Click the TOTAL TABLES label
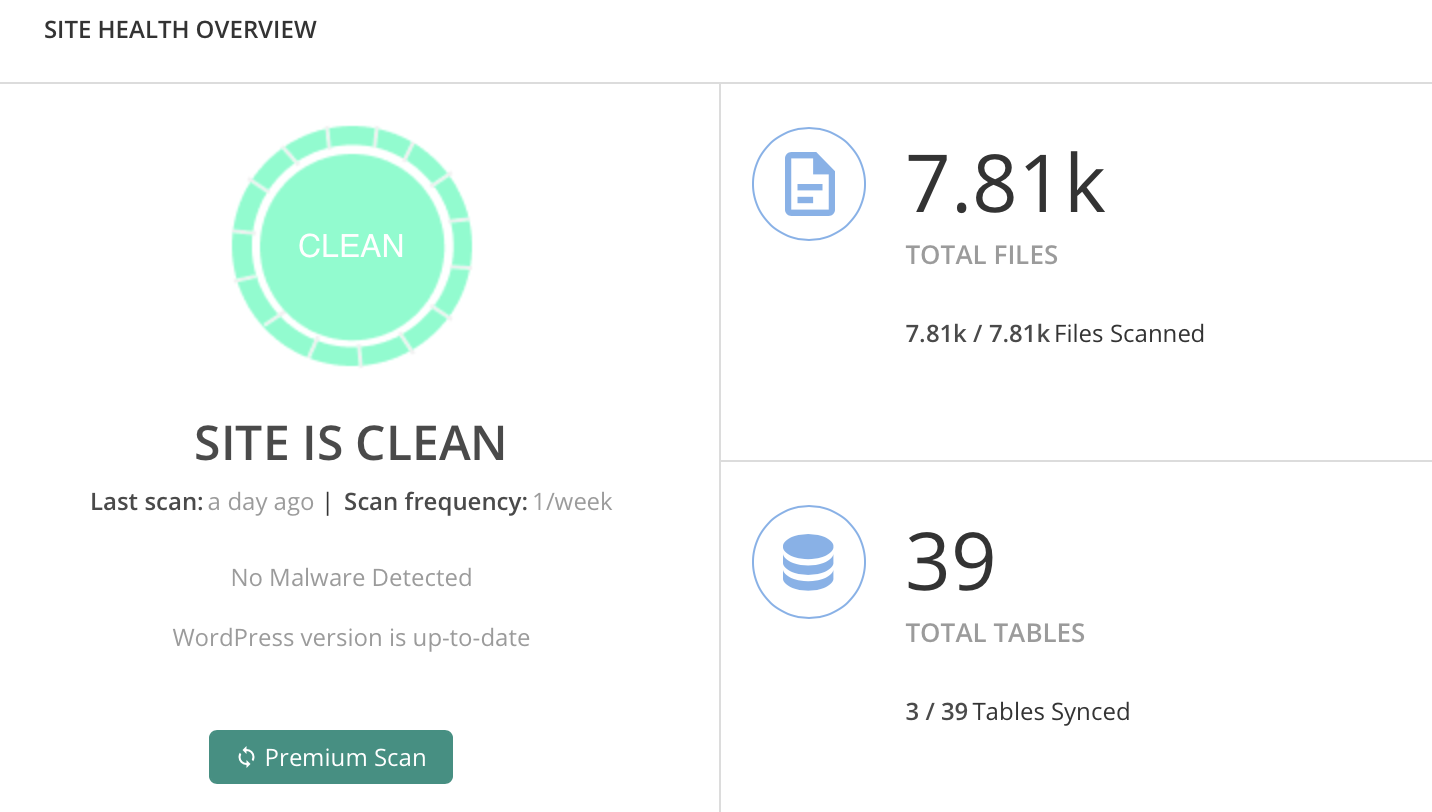 pos(995,634)
